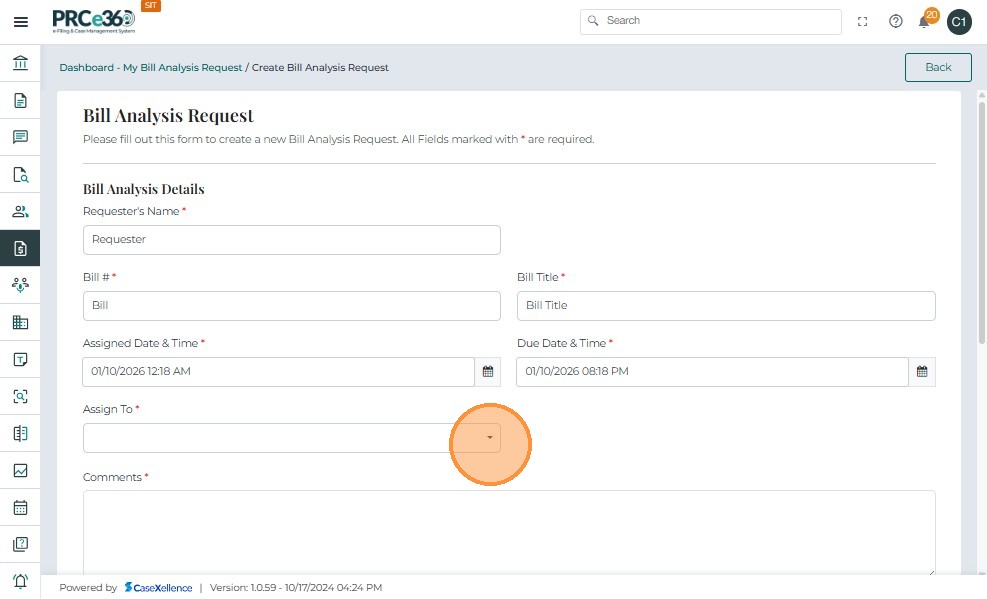The image size is (987, 599).
Task: Open the help question mark icon
Action: 896,21
